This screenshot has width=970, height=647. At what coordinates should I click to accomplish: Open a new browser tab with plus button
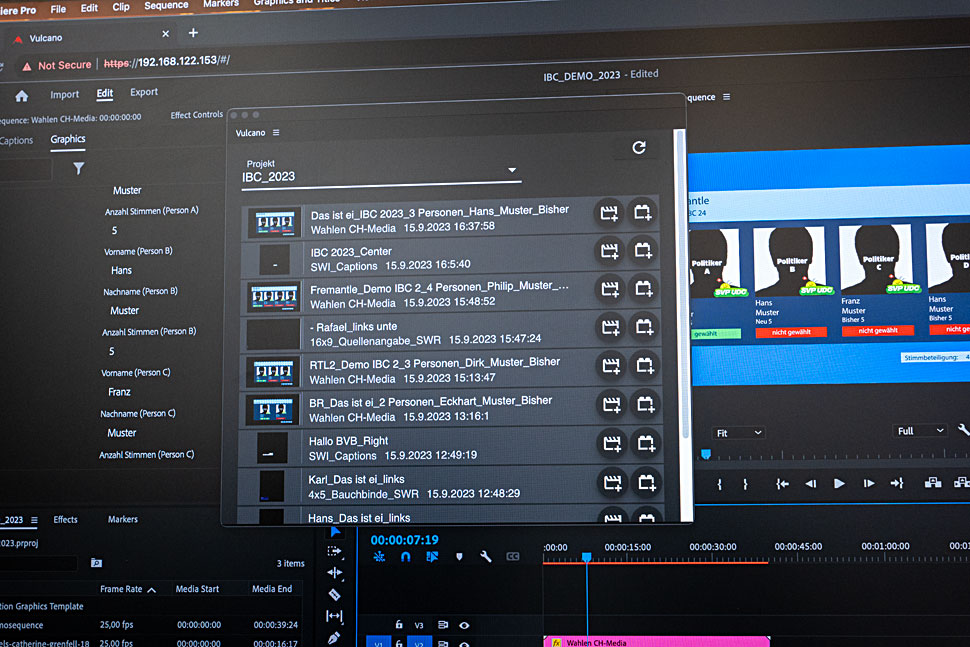[193, 33]
